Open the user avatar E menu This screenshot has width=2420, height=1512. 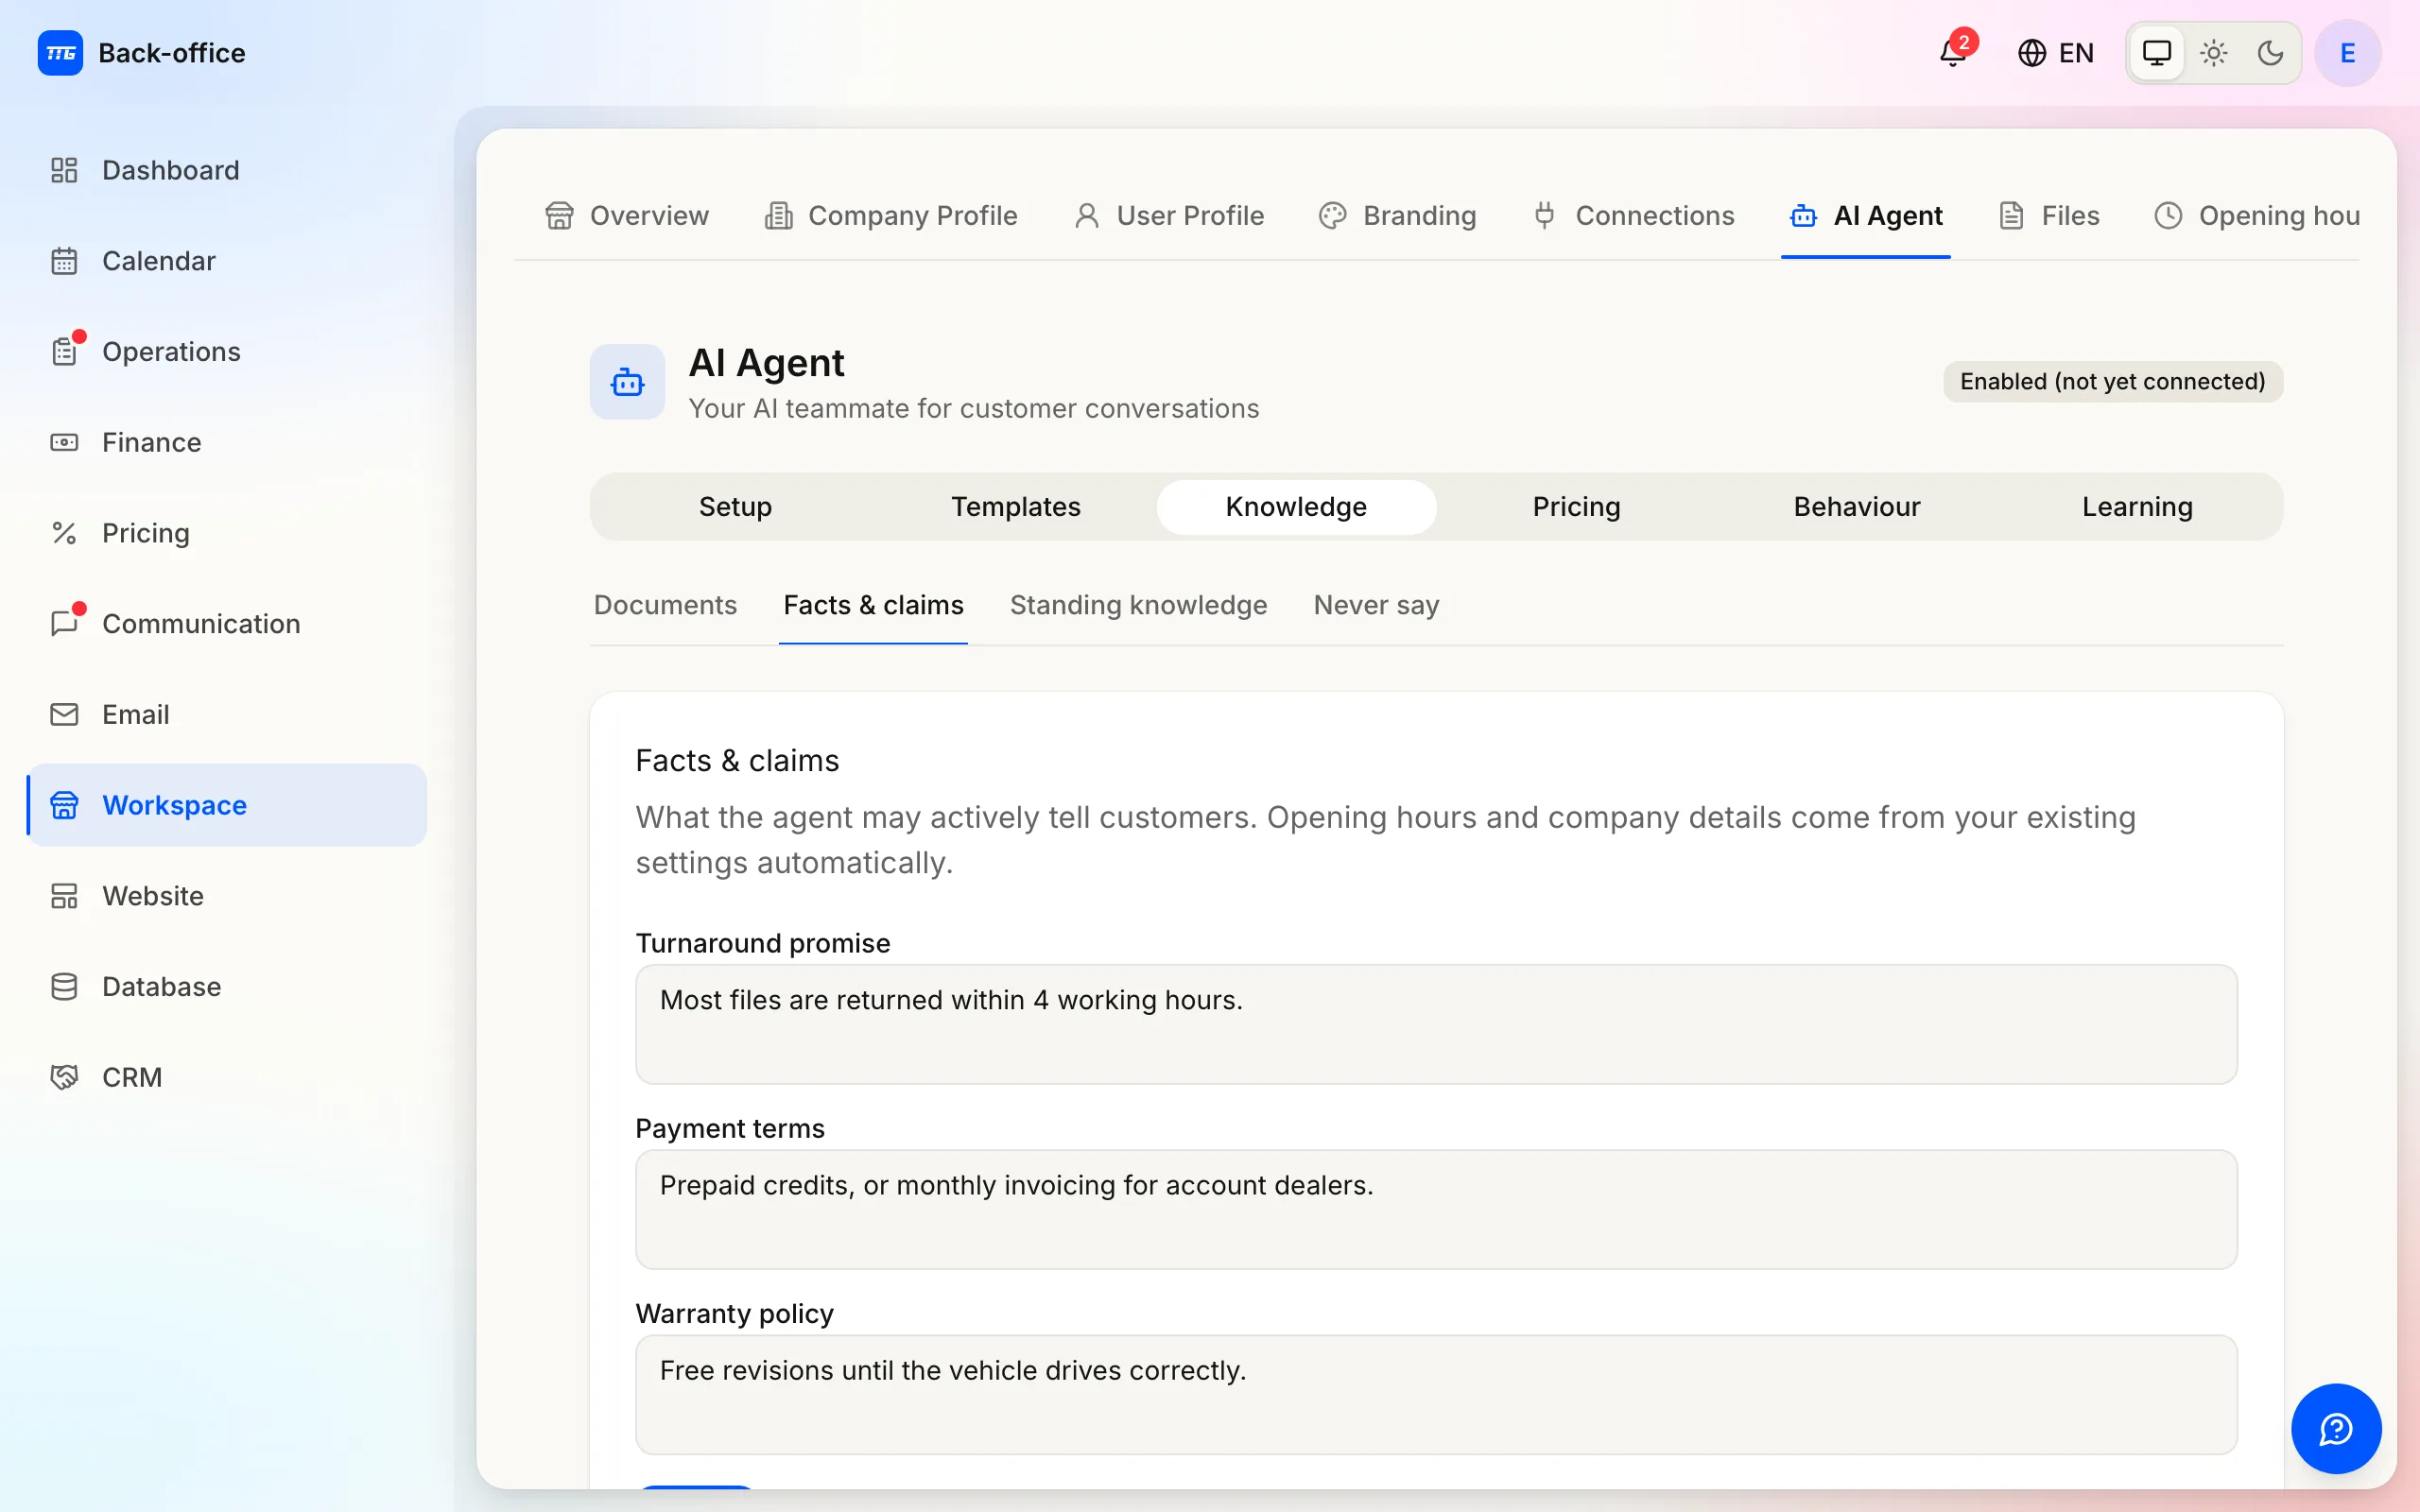(2347, 53)
